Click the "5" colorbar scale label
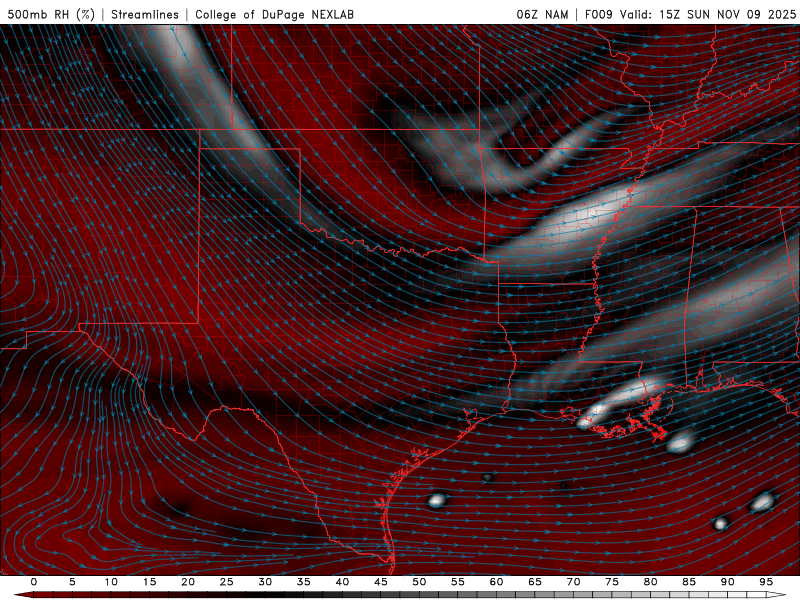The width and height of the screenshot is (800, 600). pos(72,582)
